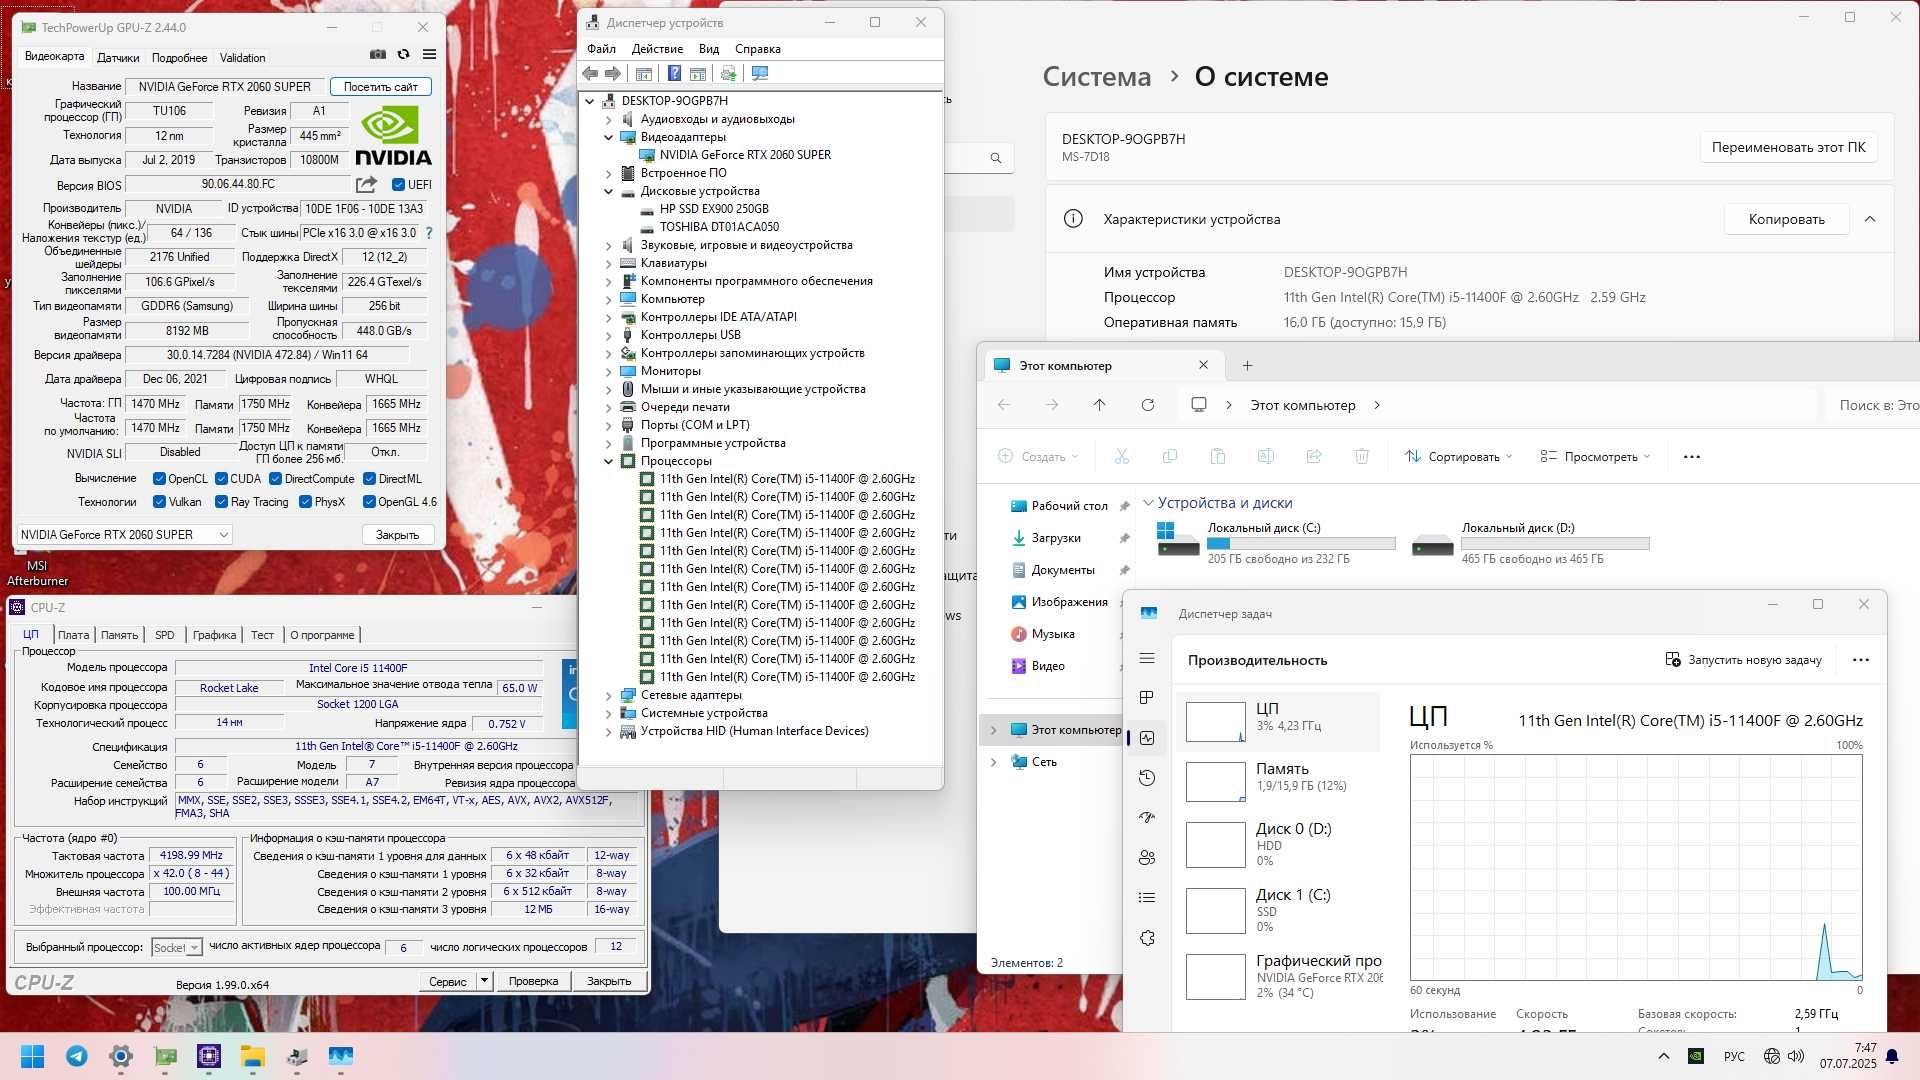Image resolution: width=1920 pixels, height=1080 pixels.
Task: Switch to Validation tab in GPU-Z
Action: click(243, 58)
